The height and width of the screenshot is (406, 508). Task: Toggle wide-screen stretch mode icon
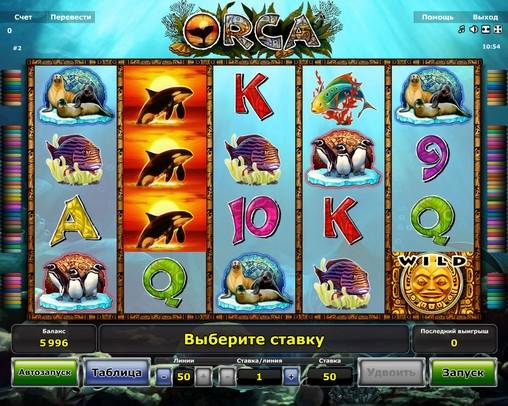coord(485,29)
